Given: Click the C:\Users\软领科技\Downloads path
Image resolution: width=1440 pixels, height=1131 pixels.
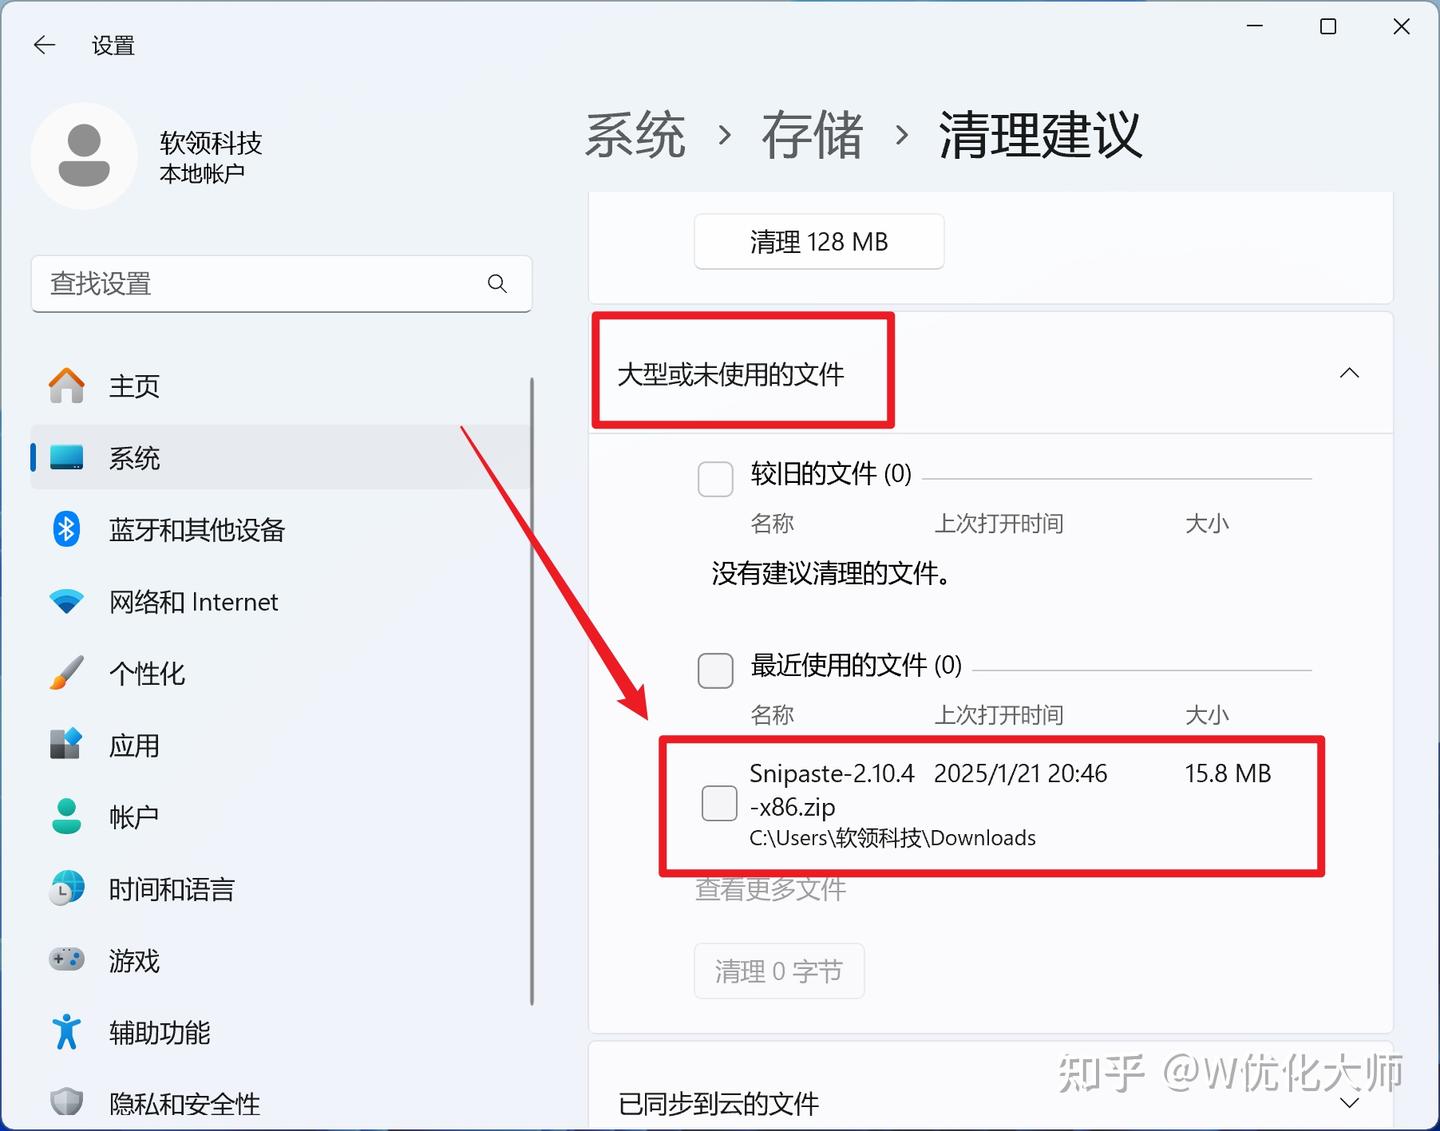Looking at the screenshot, I should click(x=892, y=838).
